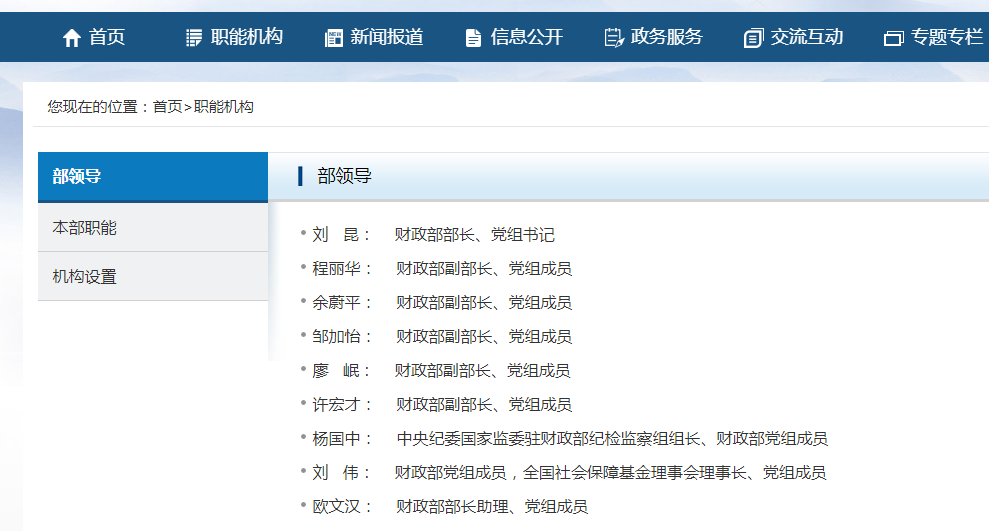The height and width of the screenshot is (531, 989).
Task: Open the 机构设置 sidebar item
Action: click(x=153, y=276)
